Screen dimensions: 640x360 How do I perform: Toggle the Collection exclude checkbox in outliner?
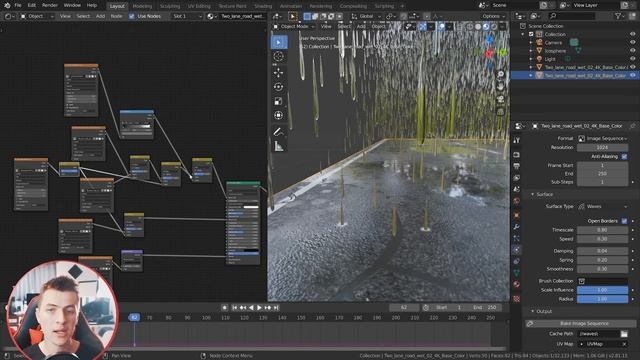pyautogui.click(x=531, y=34)
